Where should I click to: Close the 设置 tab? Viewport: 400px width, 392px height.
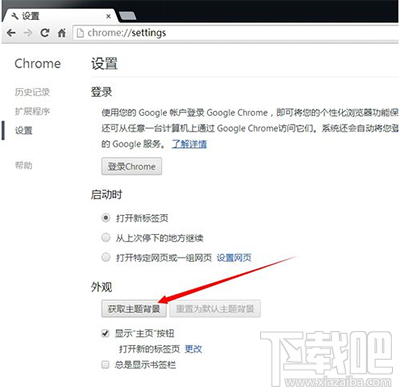(108, 16)
